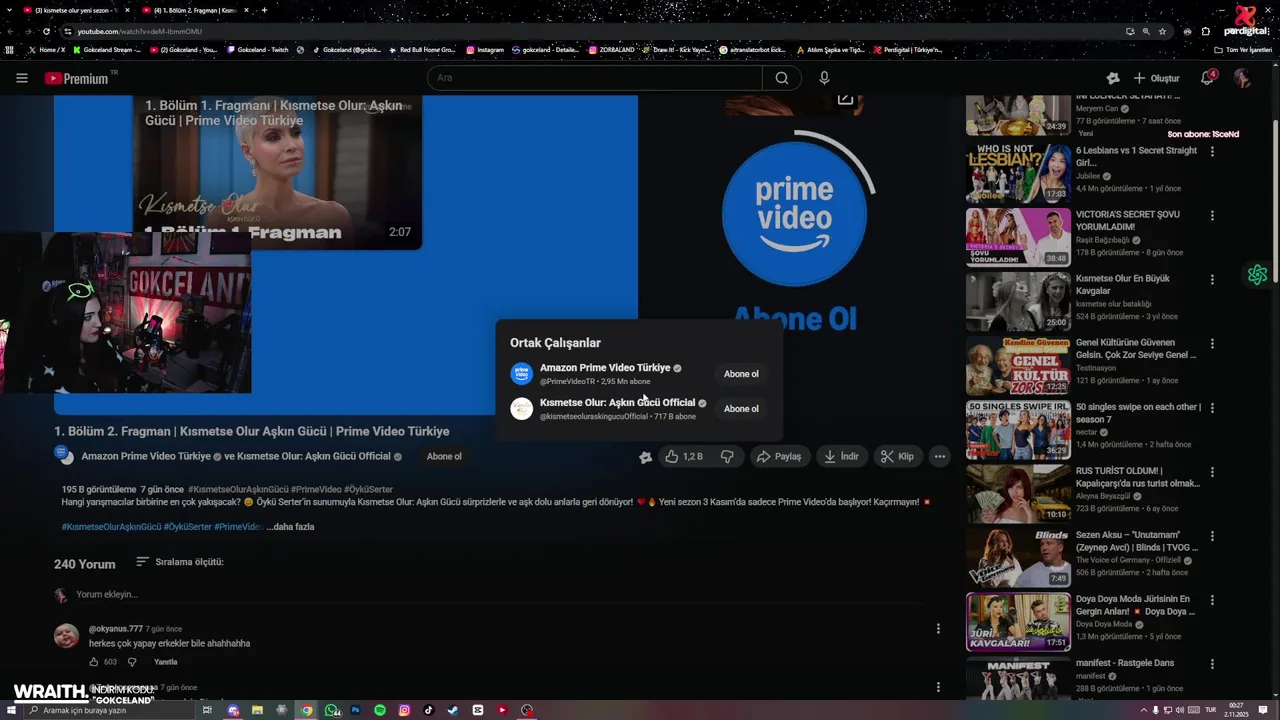Open Spotify from the taskbar

380,710
